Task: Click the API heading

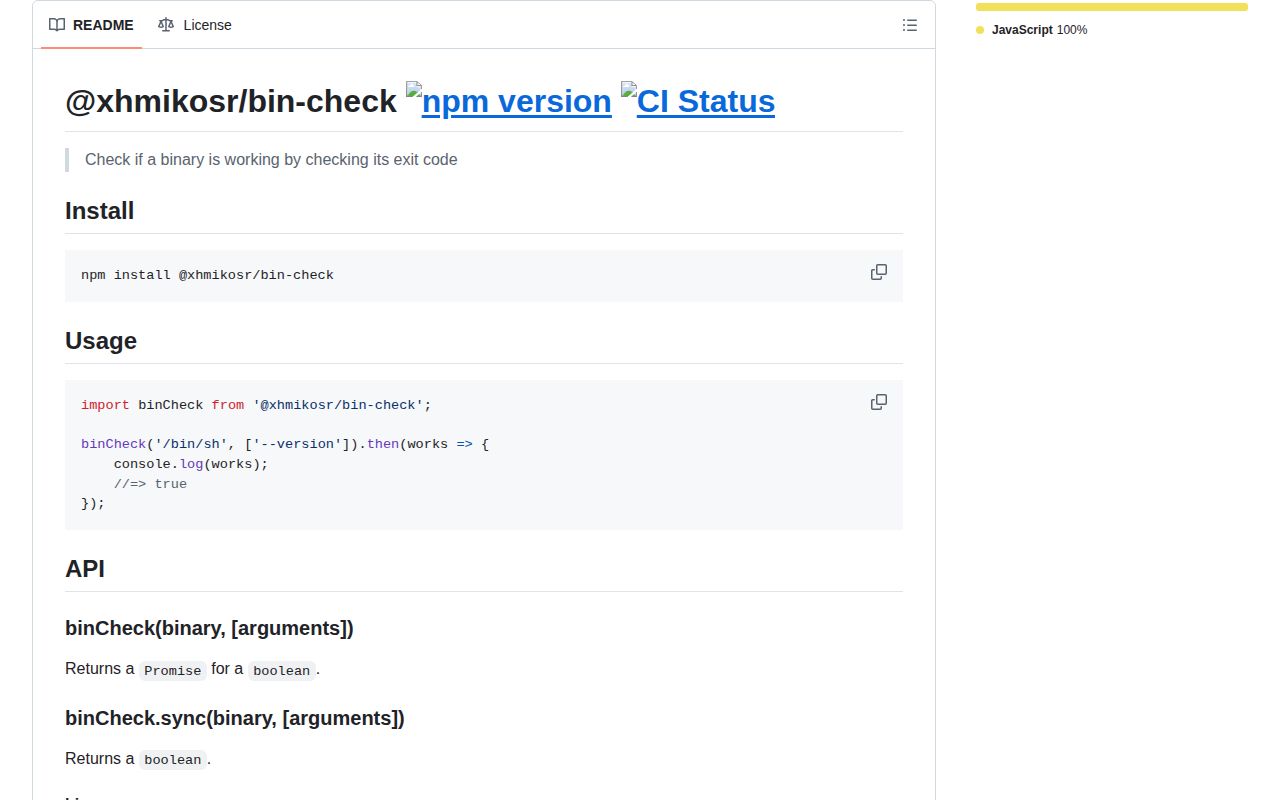Action: click(x=85, y=569)
